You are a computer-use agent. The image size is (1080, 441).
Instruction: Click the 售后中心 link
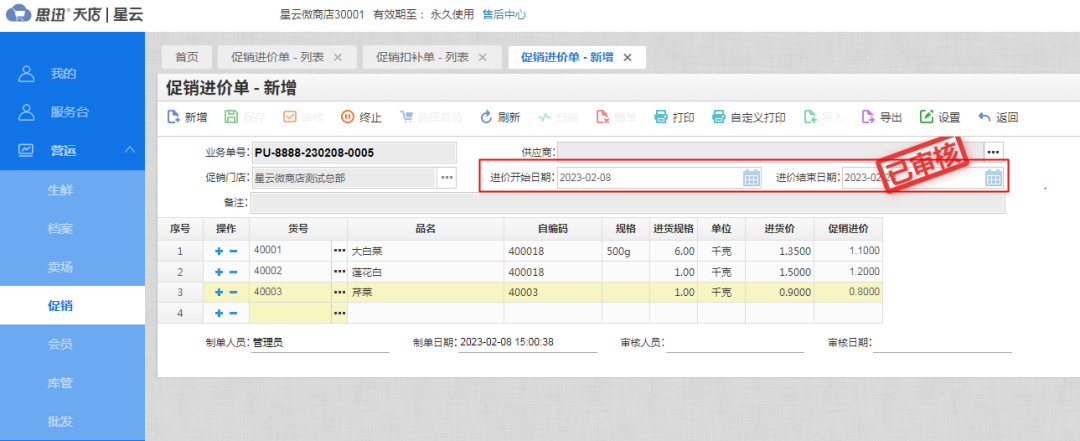pos(504,15)
